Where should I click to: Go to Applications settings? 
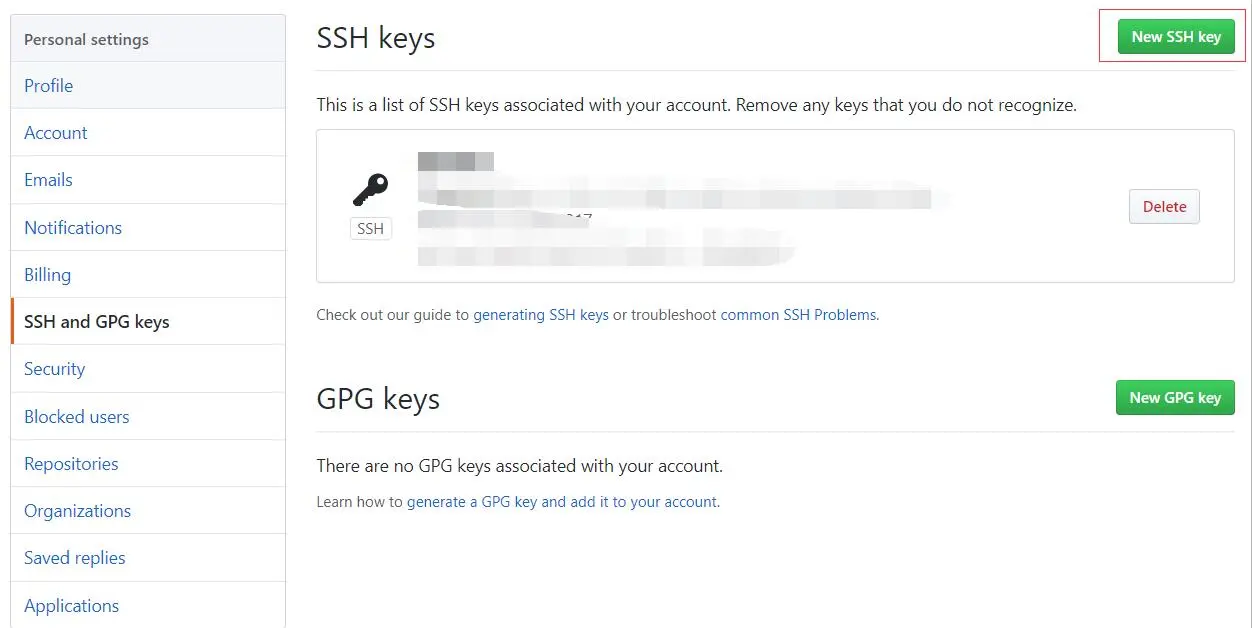(x=148, y=606)
